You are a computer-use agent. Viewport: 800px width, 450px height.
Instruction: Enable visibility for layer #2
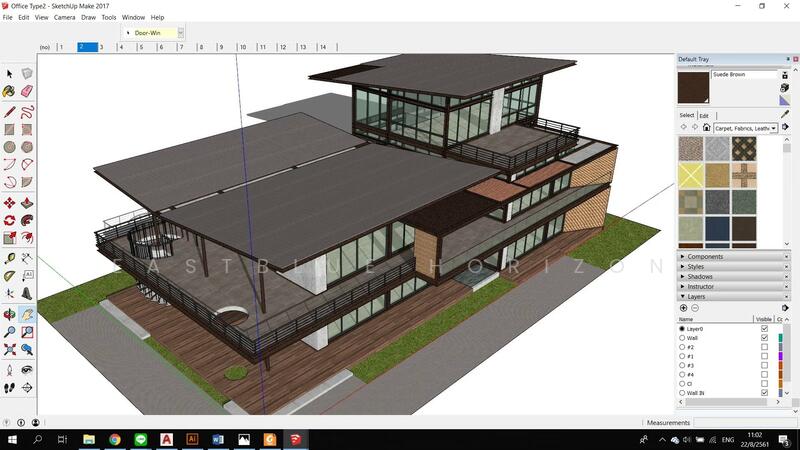pos(764,347)
